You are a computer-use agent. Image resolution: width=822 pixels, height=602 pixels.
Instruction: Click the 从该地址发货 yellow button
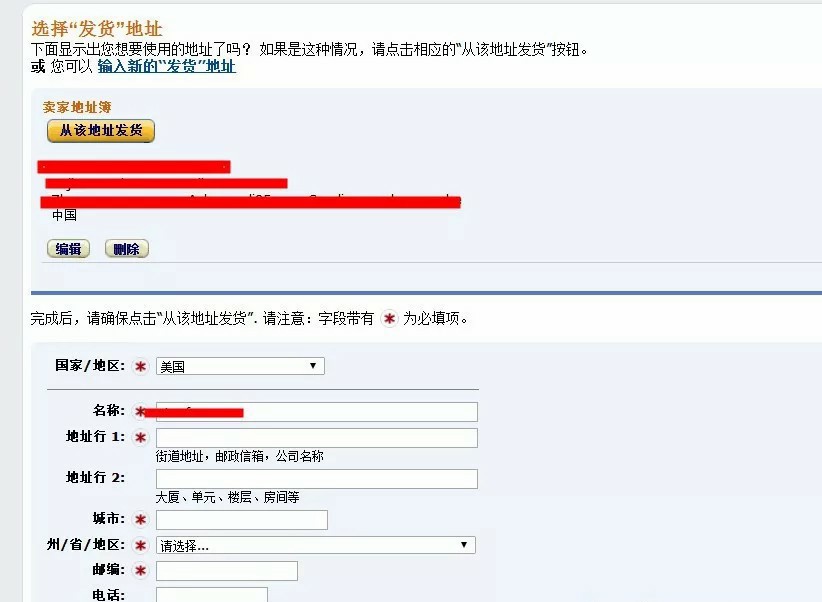pos(101,131)
